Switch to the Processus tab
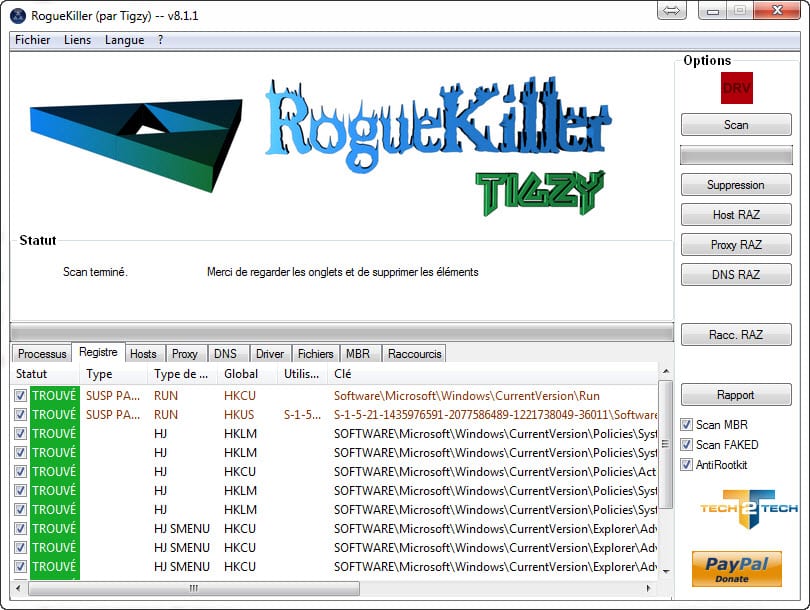Viewport: 810px width, 610px height. coord(42,354)
